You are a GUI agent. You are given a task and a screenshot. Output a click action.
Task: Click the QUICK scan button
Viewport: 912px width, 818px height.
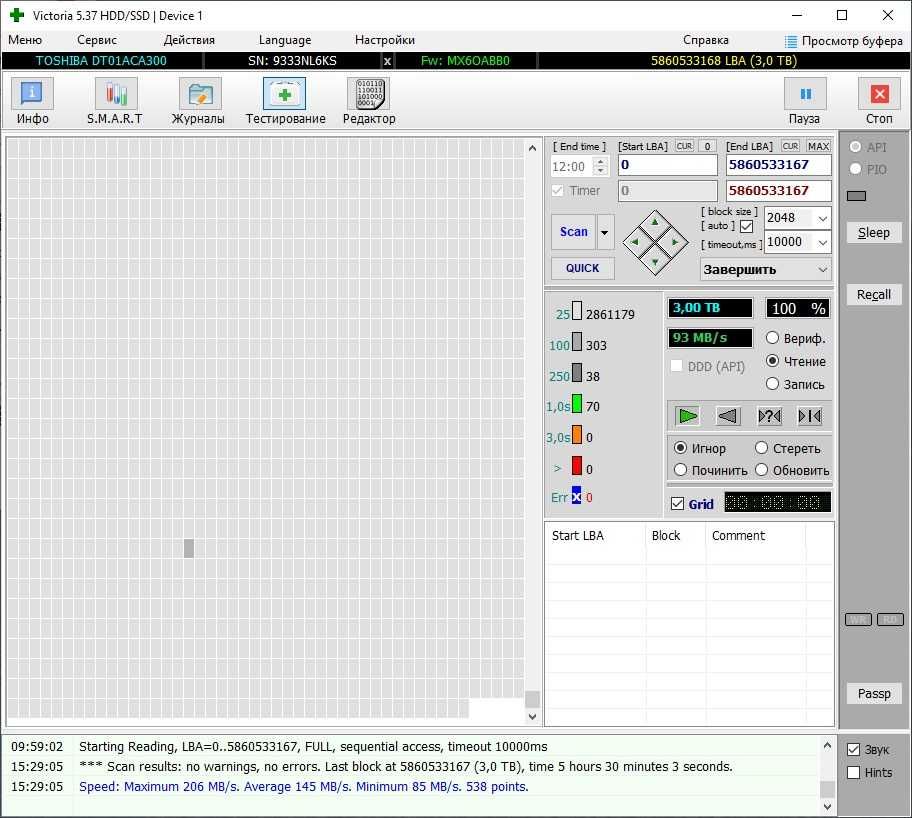point(582,268)
